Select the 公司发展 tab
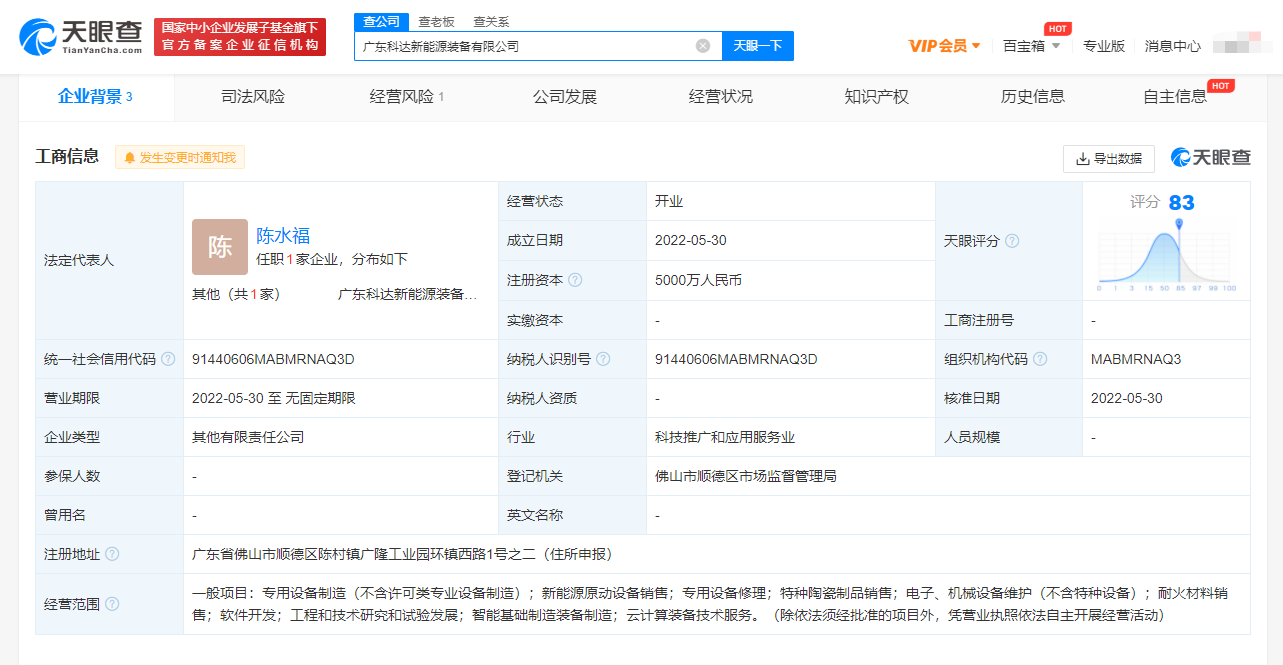 [565, 97]
